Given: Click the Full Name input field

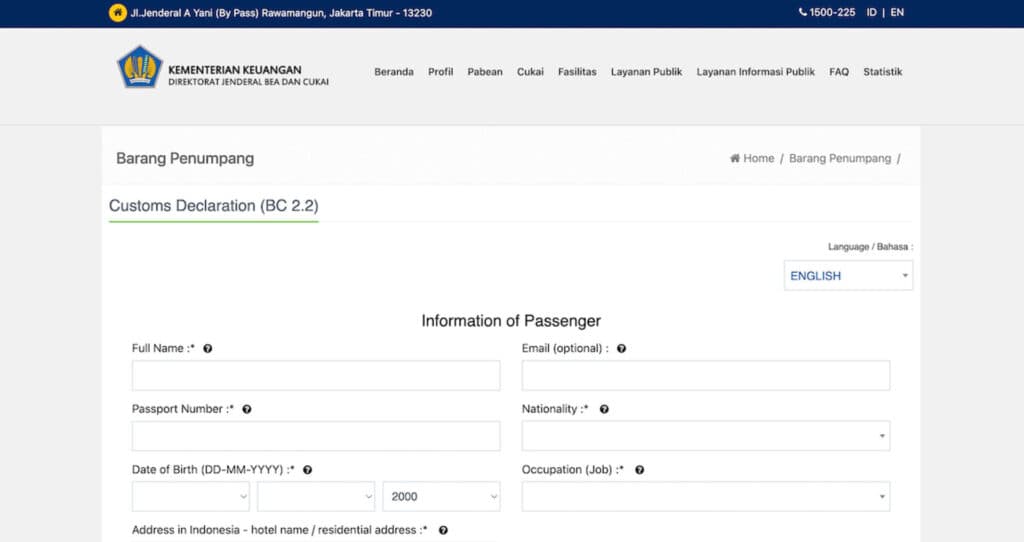Looking at the screenshot, I should pos(316,375).
